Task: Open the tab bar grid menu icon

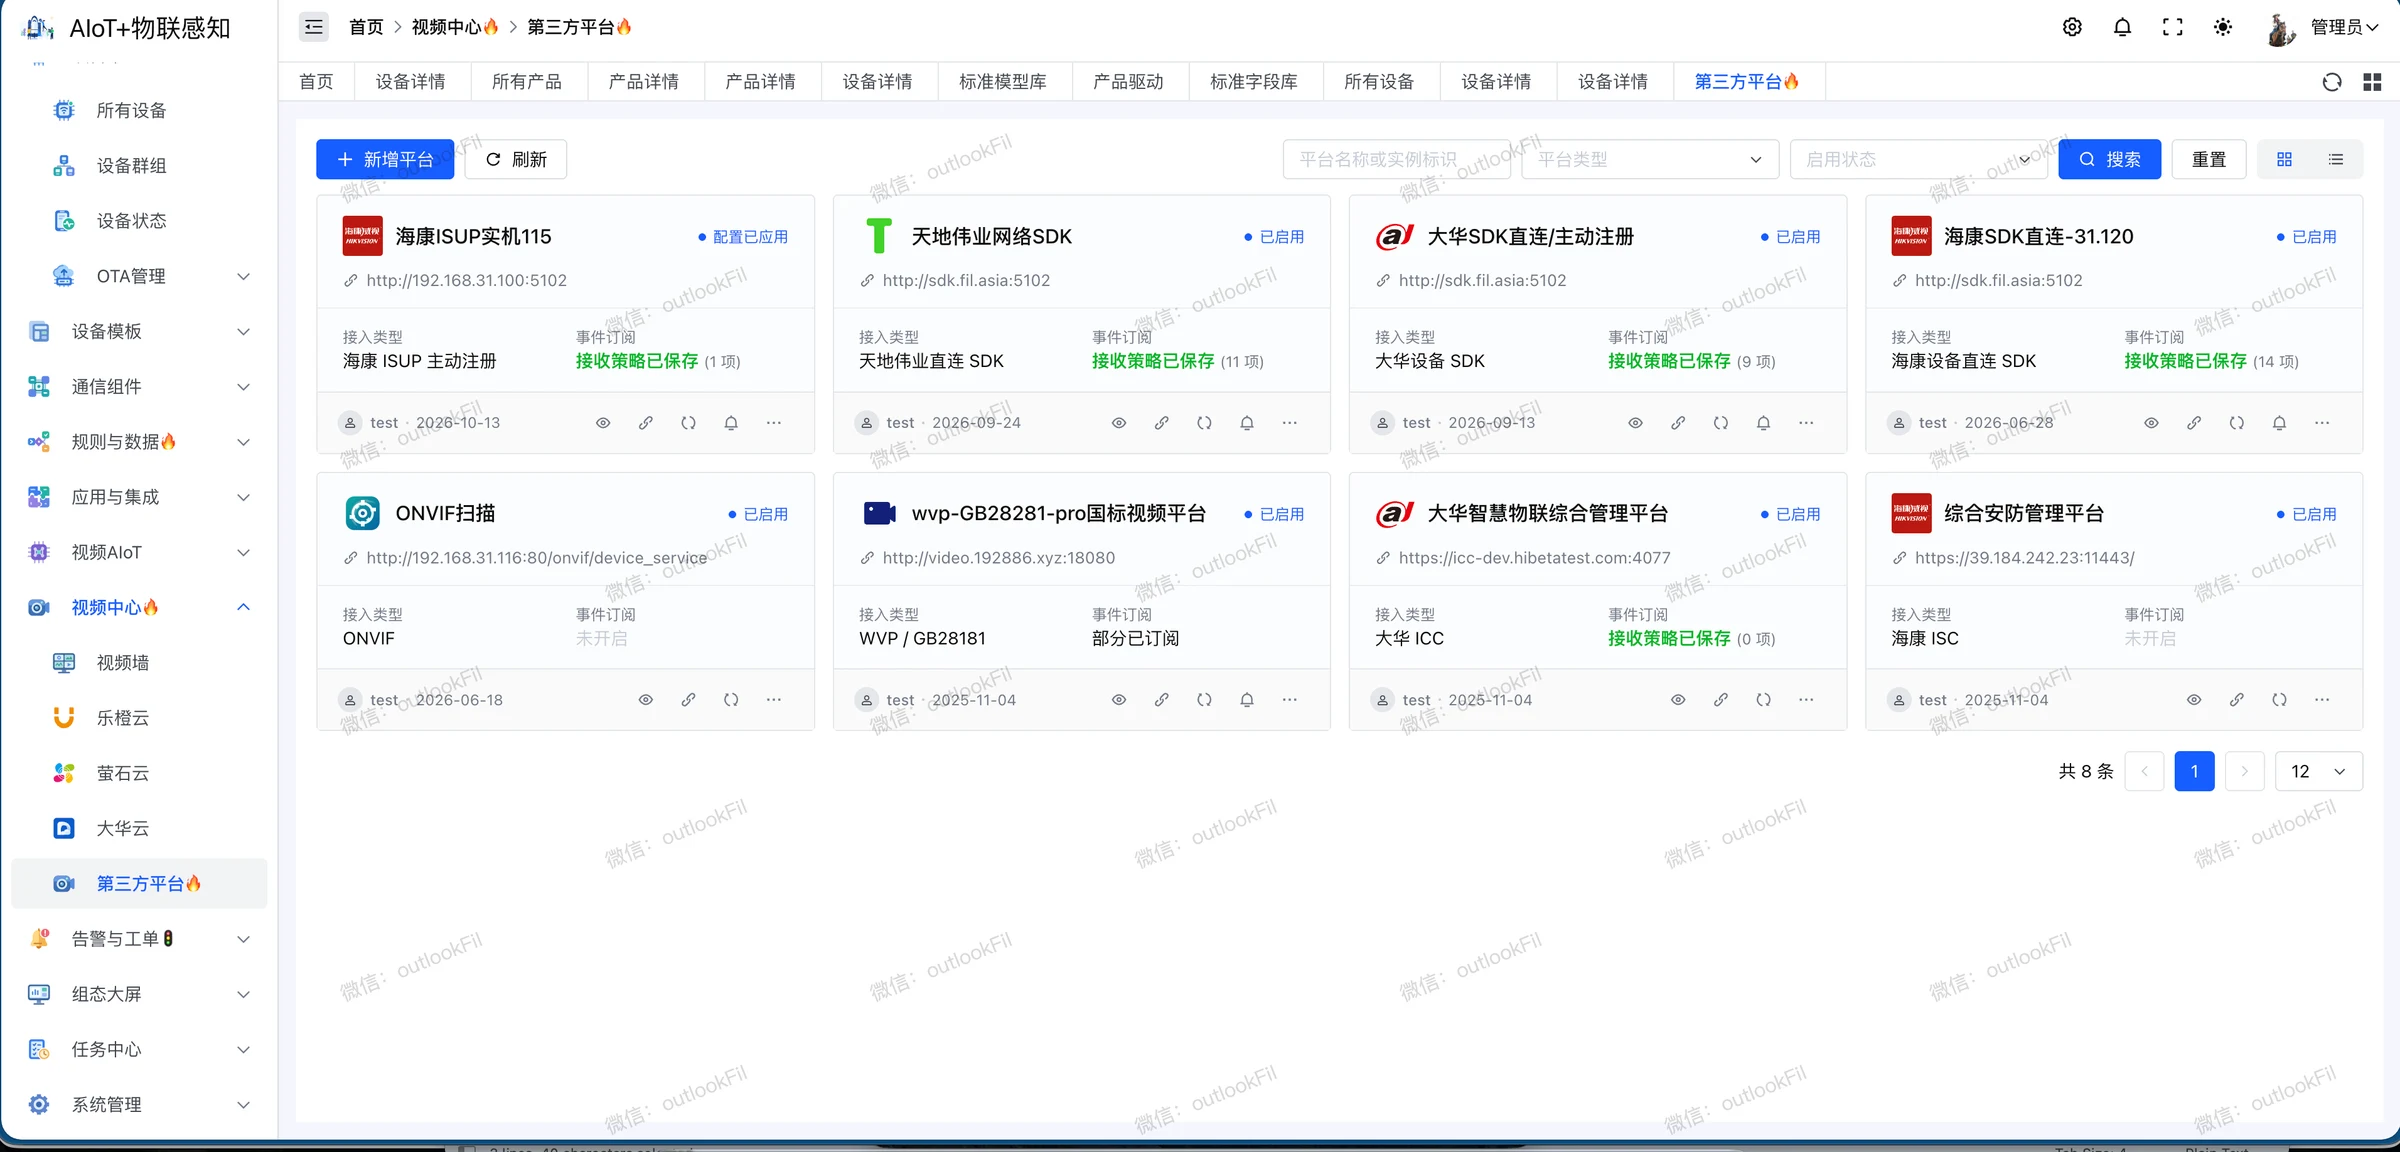Action: [x=2372, y=82]
